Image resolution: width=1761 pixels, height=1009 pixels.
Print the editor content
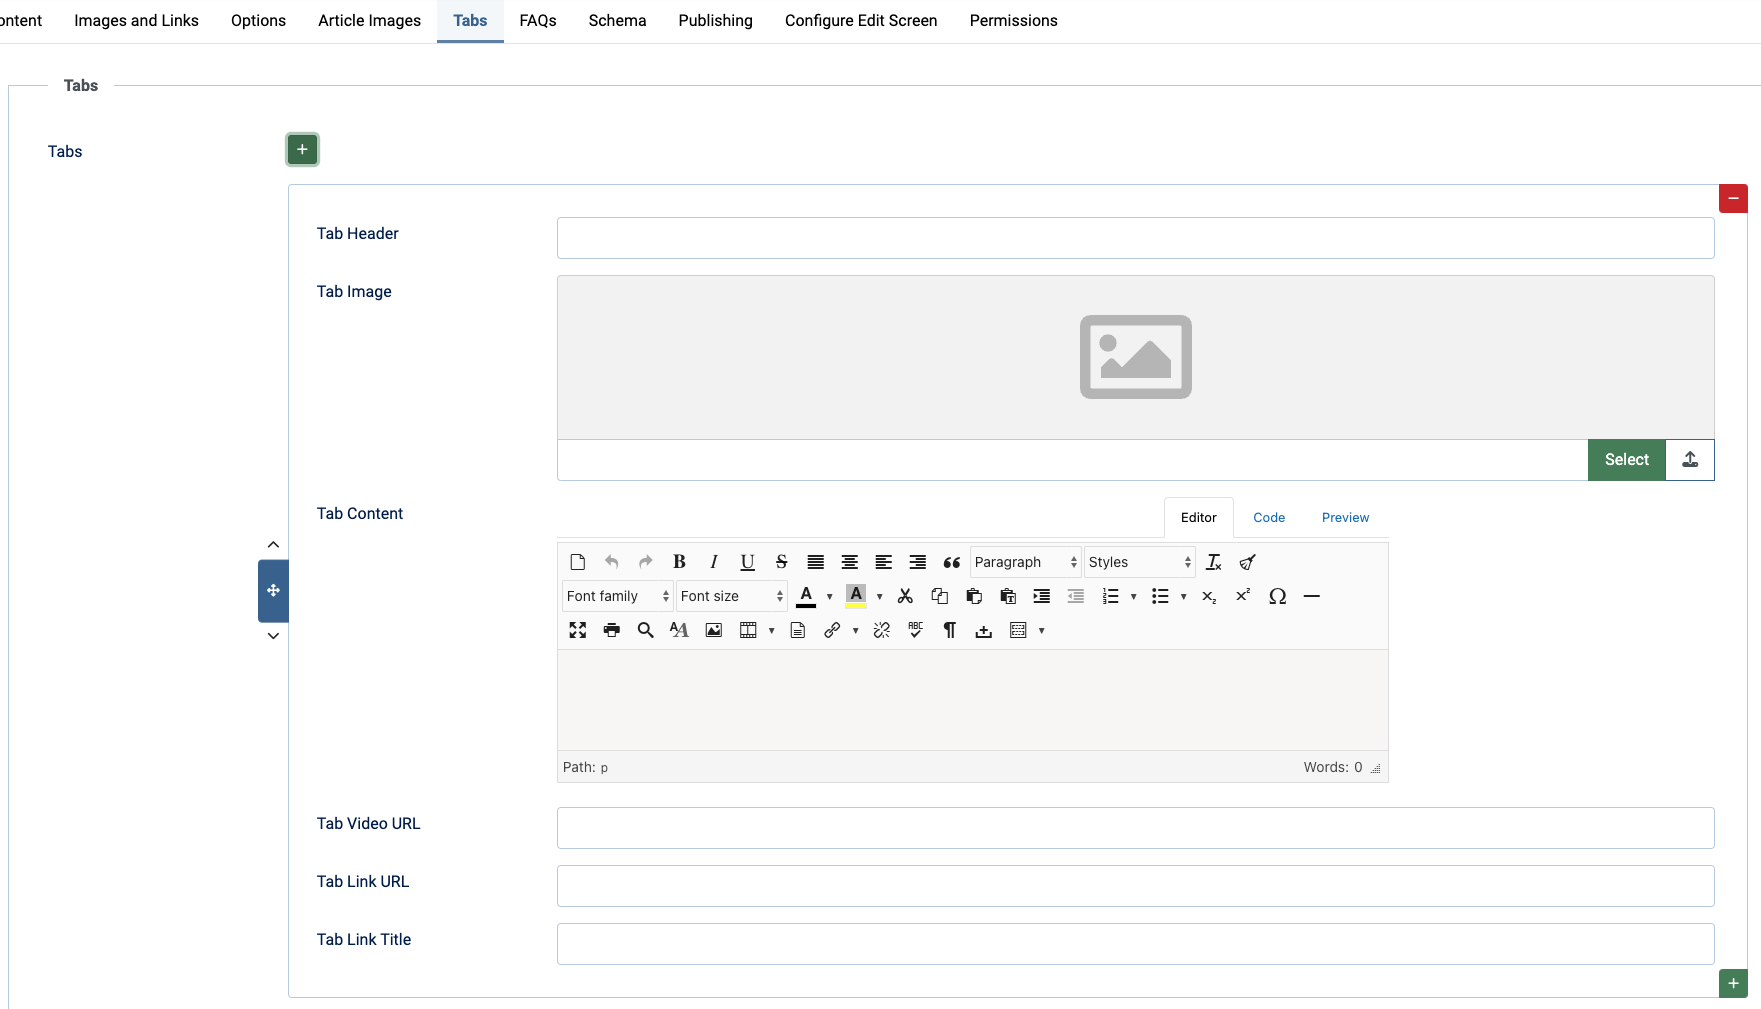(612, 630)
